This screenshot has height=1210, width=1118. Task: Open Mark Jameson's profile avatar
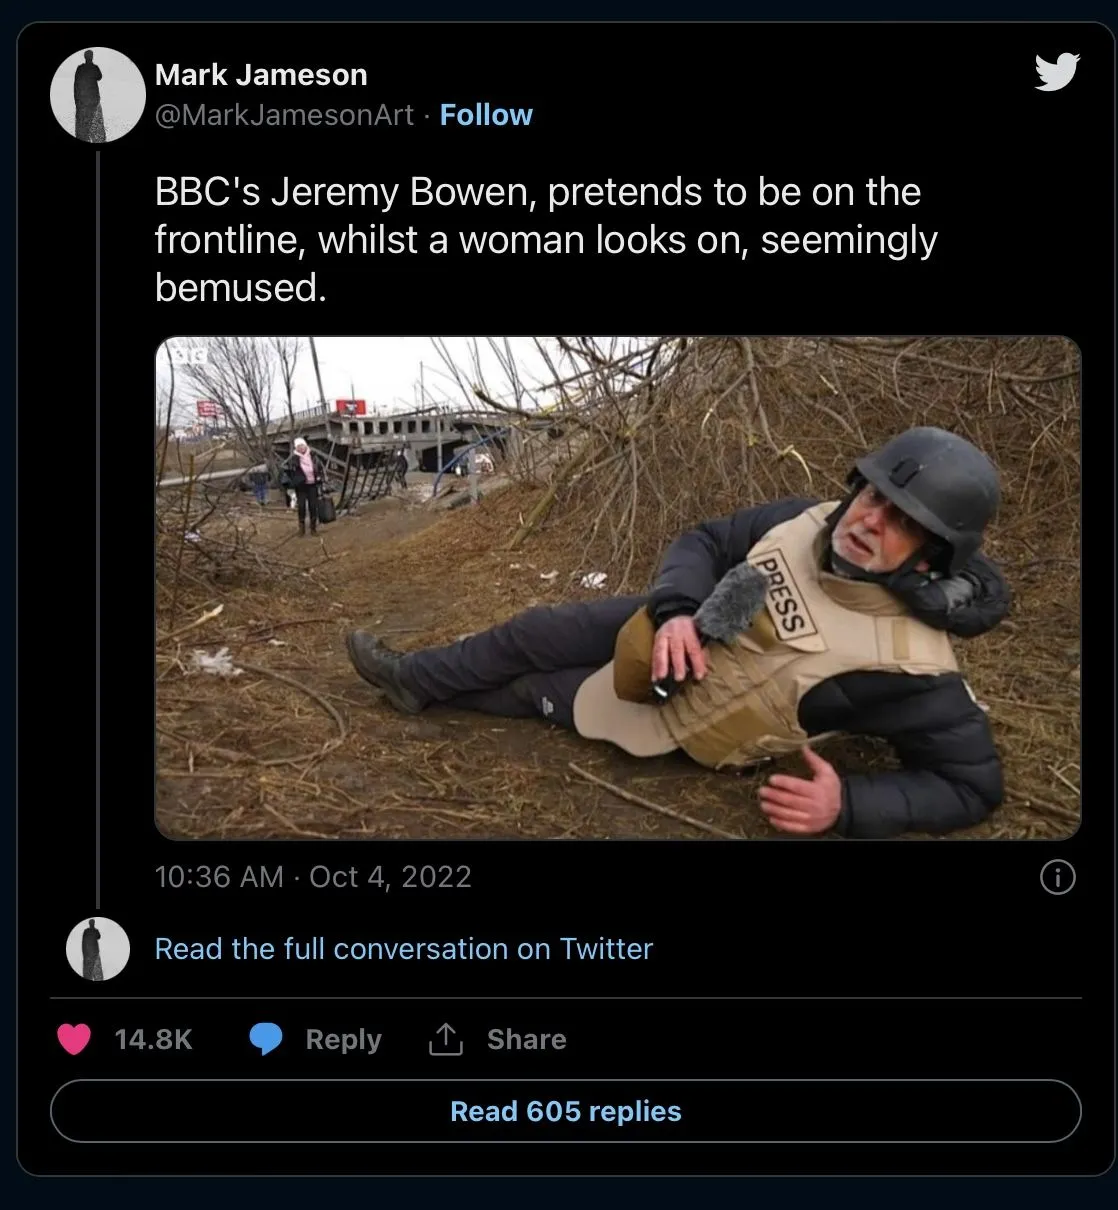[x=98, y=95]
